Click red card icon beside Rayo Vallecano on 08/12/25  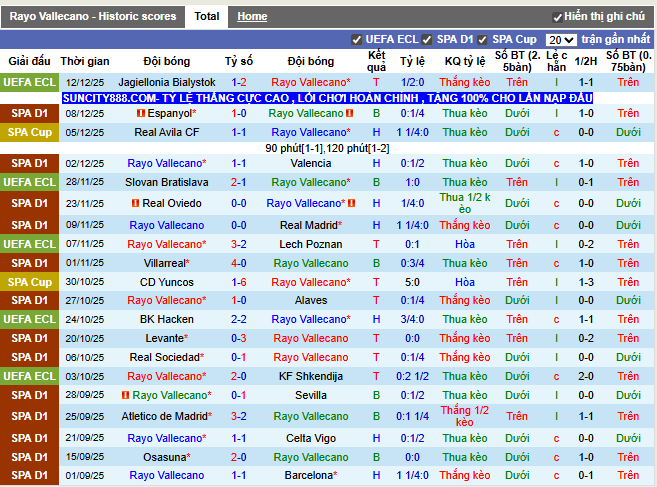pos(349,113)
